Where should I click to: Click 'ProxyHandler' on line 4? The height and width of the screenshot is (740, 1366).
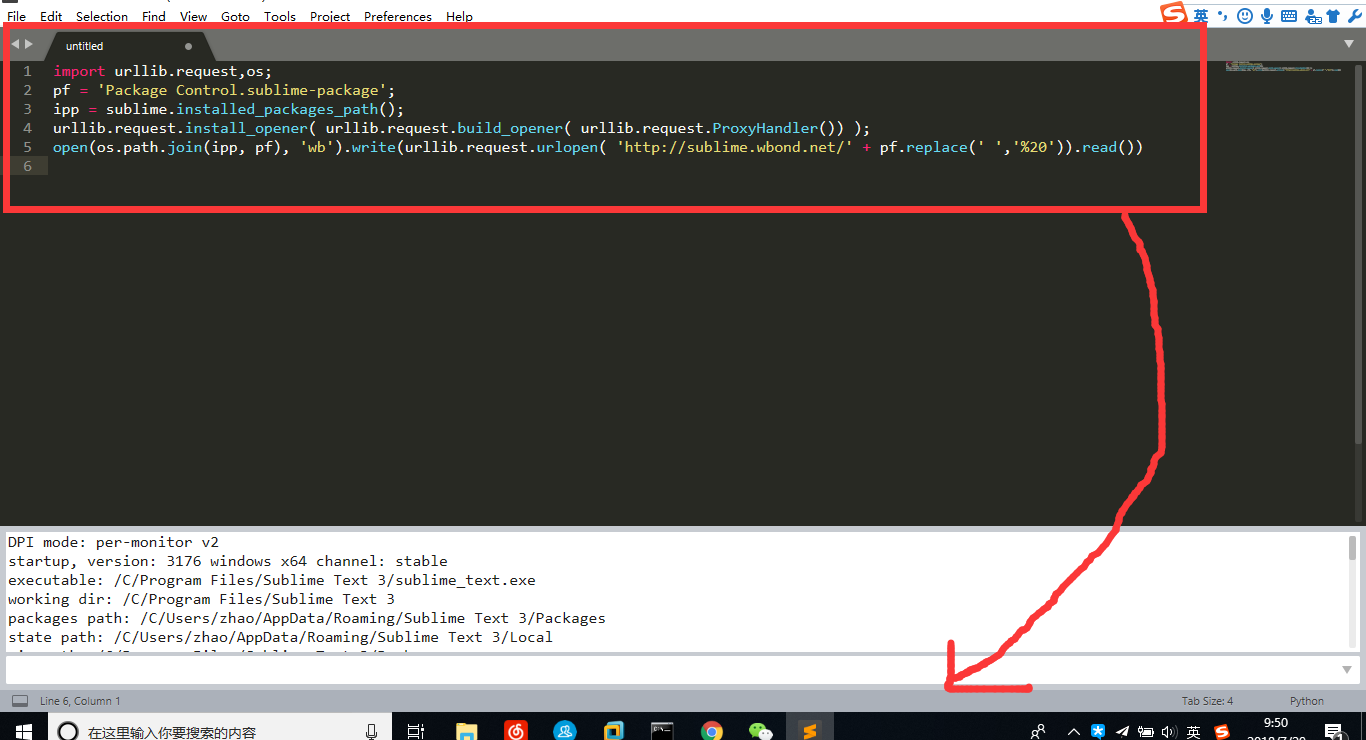(x=765, y=128)
